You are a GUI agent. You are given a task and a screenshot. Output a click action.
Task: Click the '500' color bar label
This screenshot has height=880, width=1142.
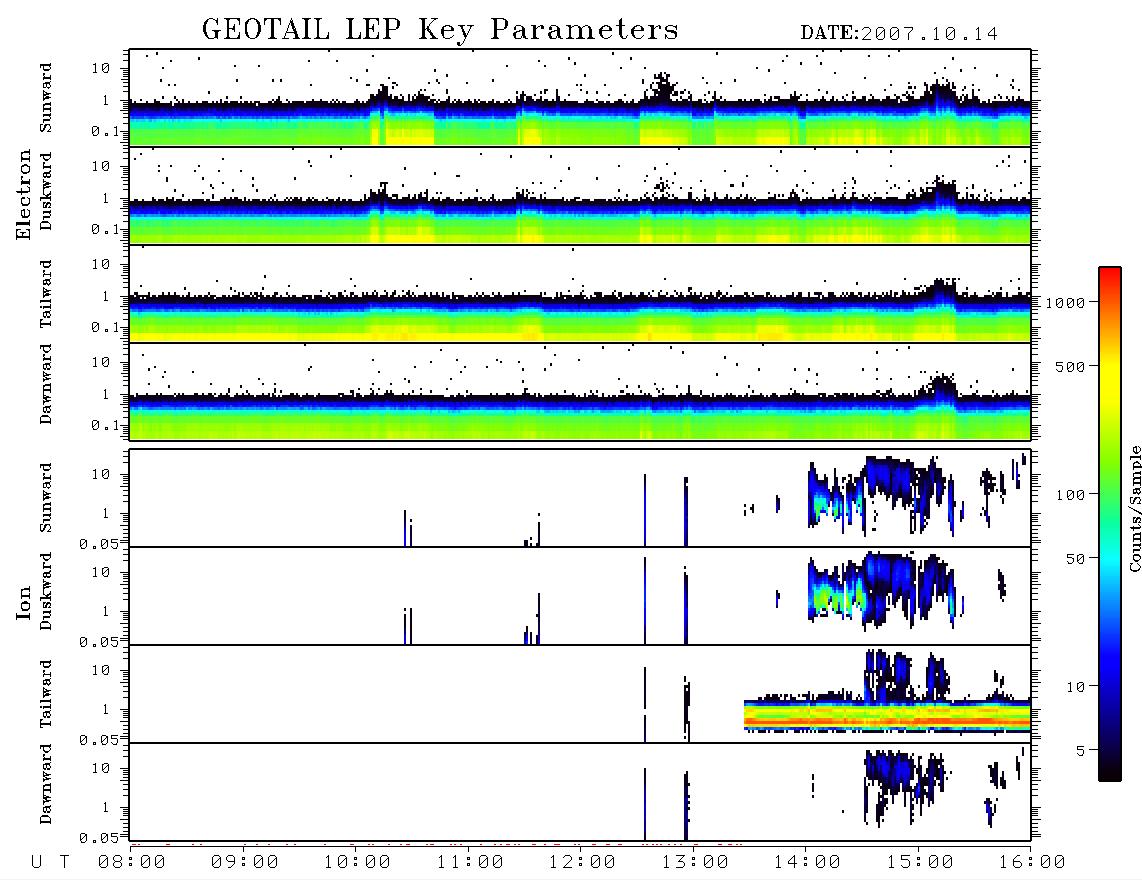(x=1071, y=366)
